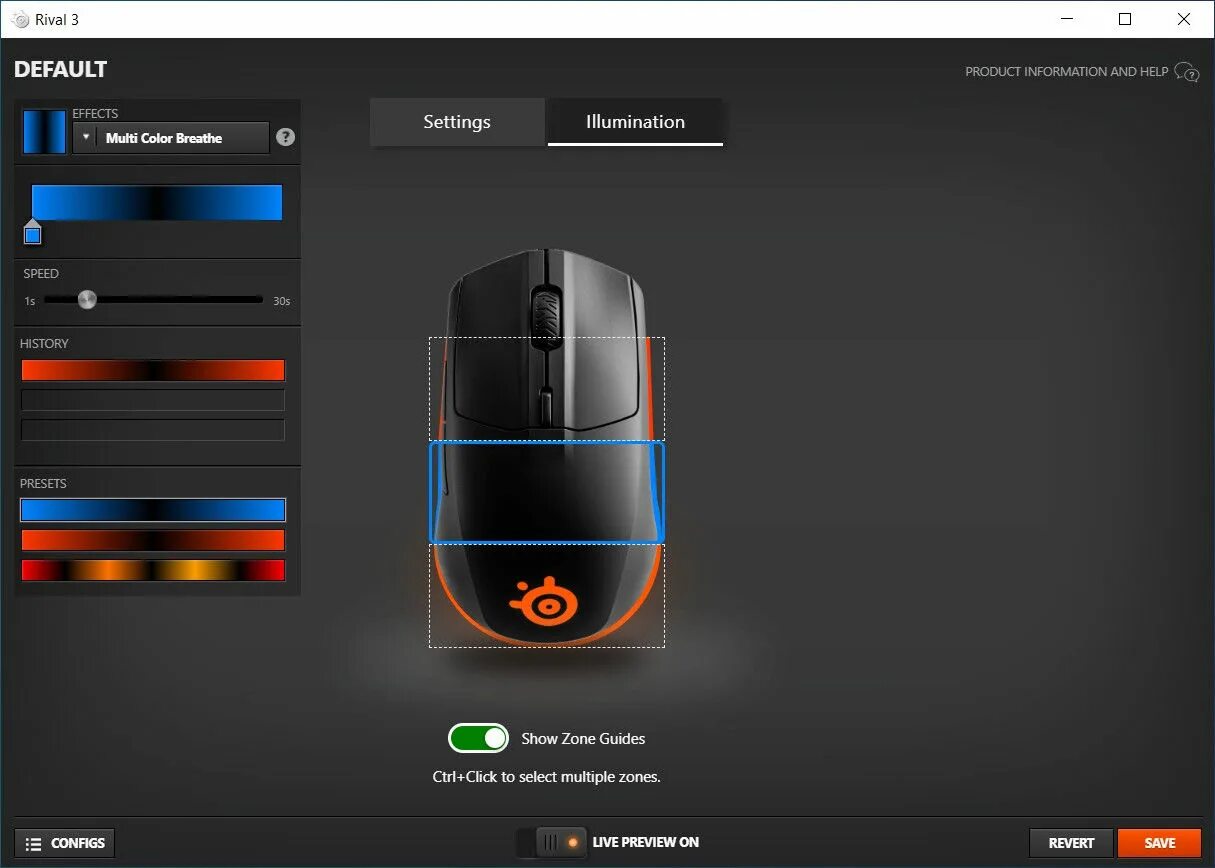The height and width of the screenshot is (868, 1215).
Task: Select the third empty History slot
Action: pos(153,430)
